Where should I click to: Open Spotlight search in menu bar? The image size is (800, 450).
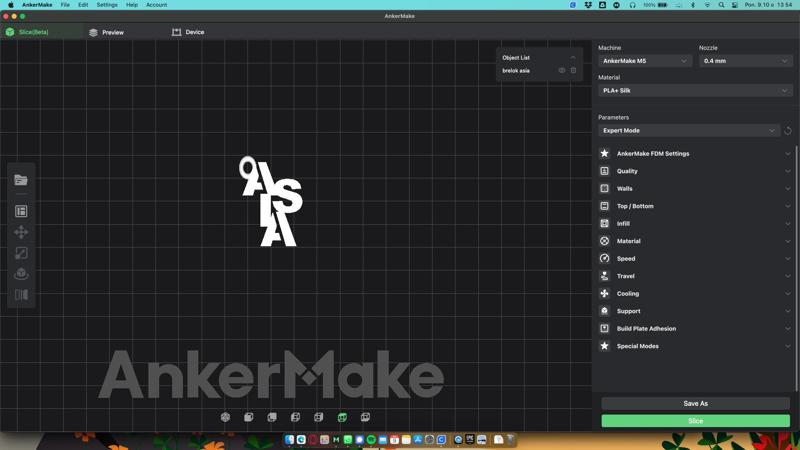point(721,5)
